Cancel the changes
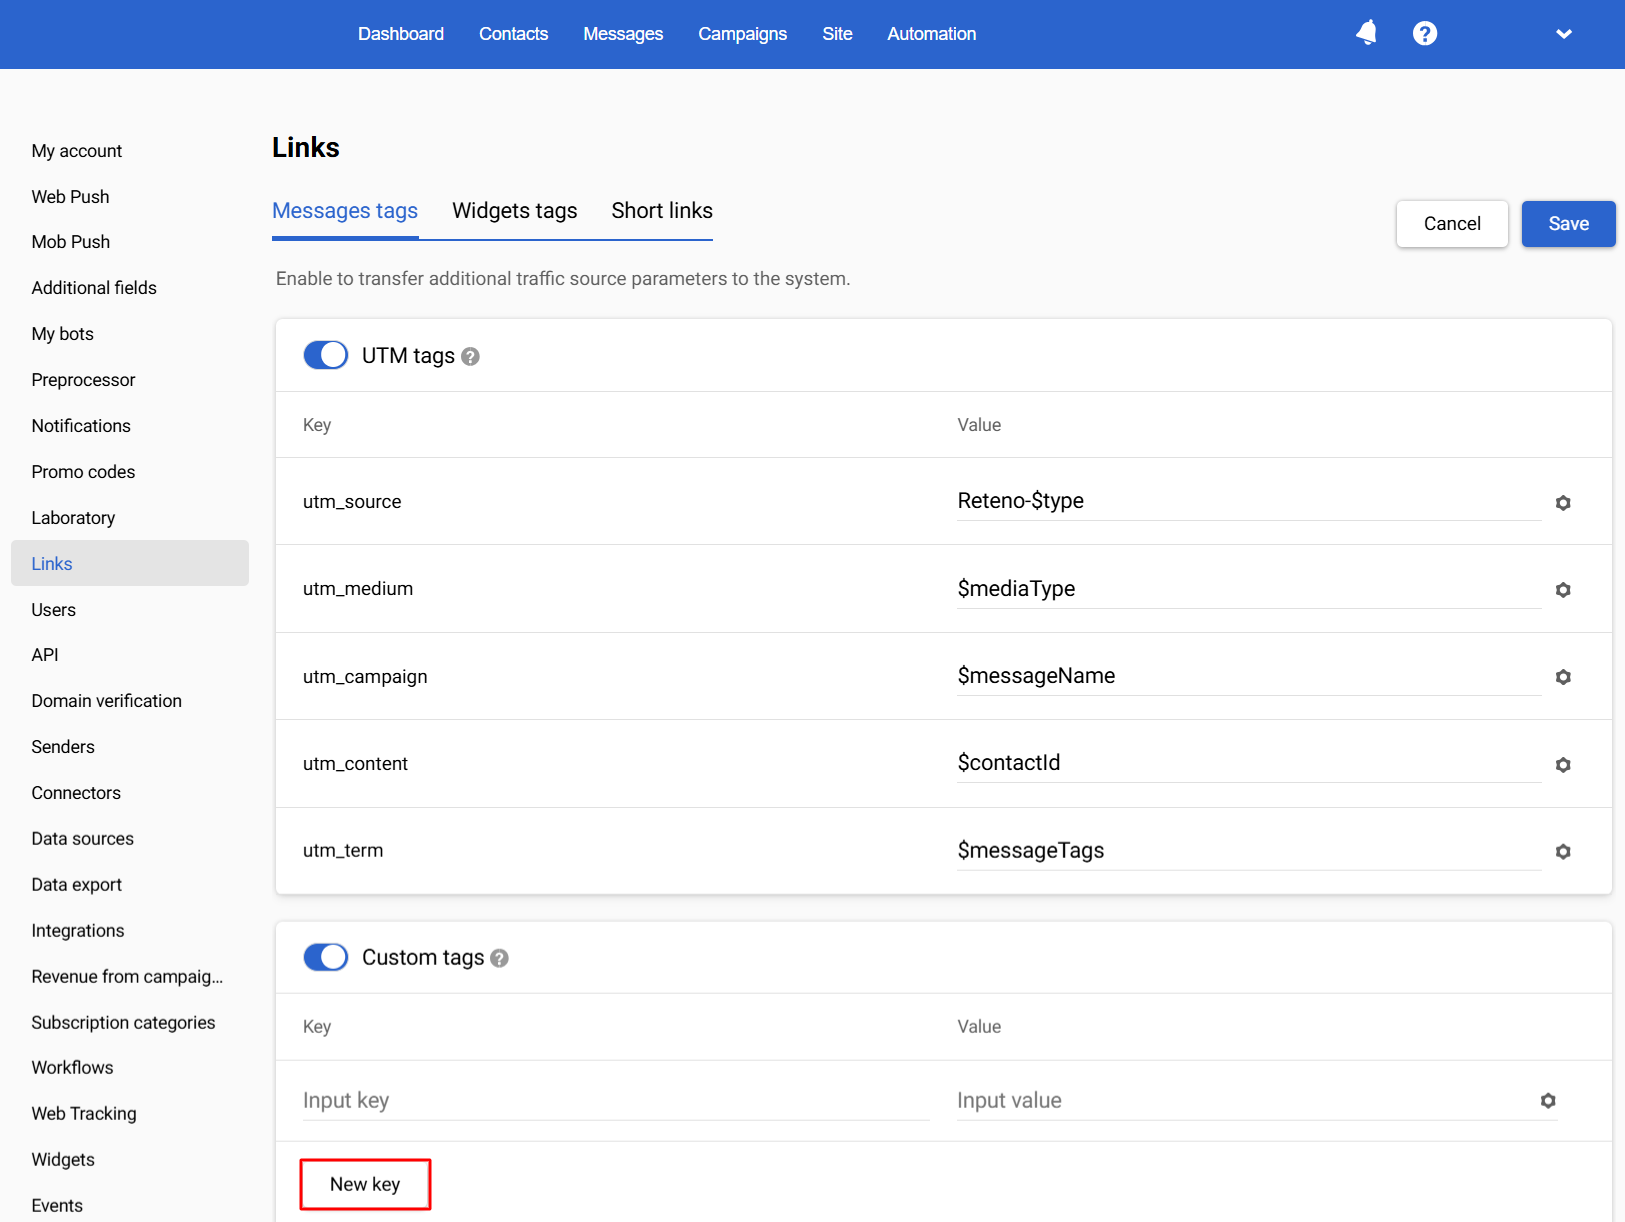1625x1222 pixels. click(1452, 224)
